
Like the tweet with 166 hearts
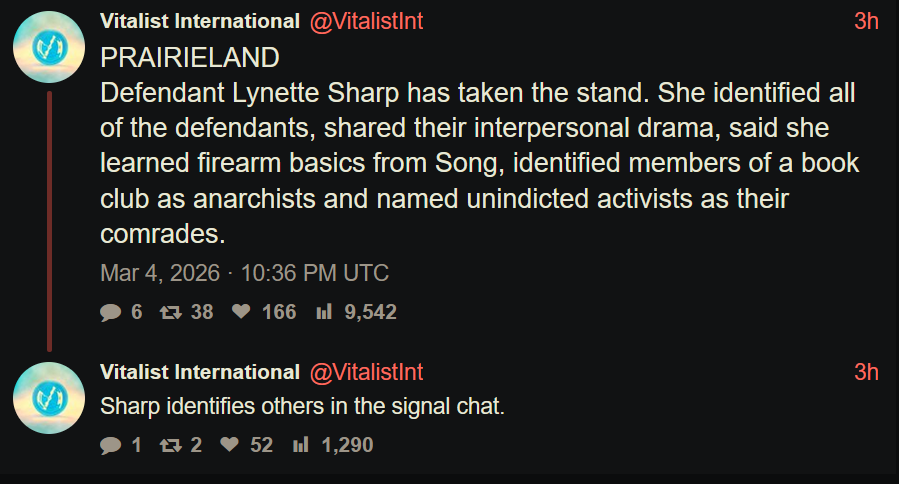coord(241,312)
